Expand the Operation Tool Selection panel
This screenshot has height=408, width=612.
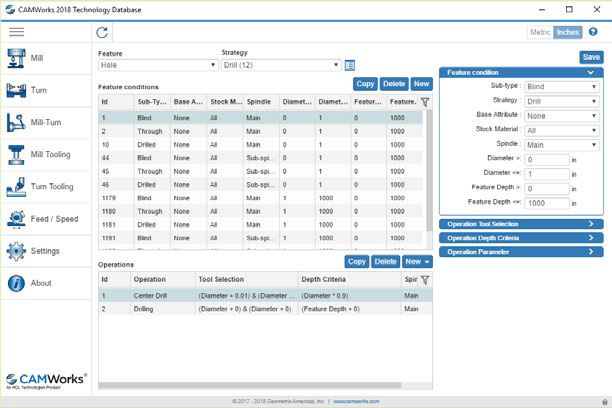point(520,224)
